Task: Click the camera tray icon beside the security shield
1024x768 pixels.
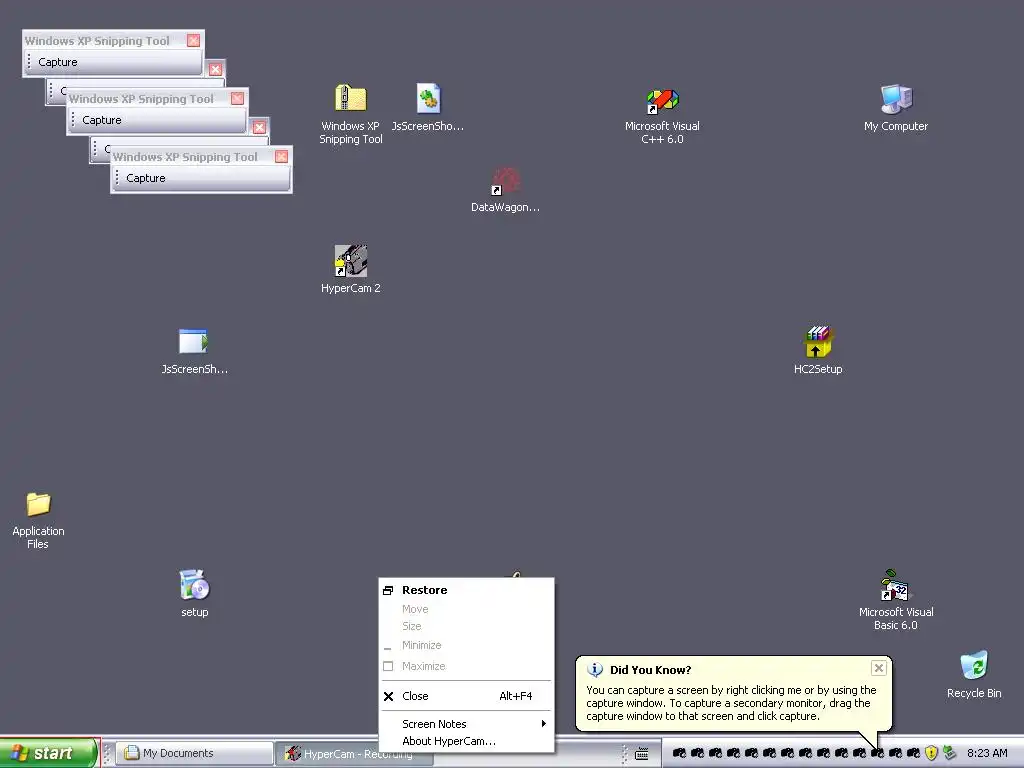Action: 913,753
